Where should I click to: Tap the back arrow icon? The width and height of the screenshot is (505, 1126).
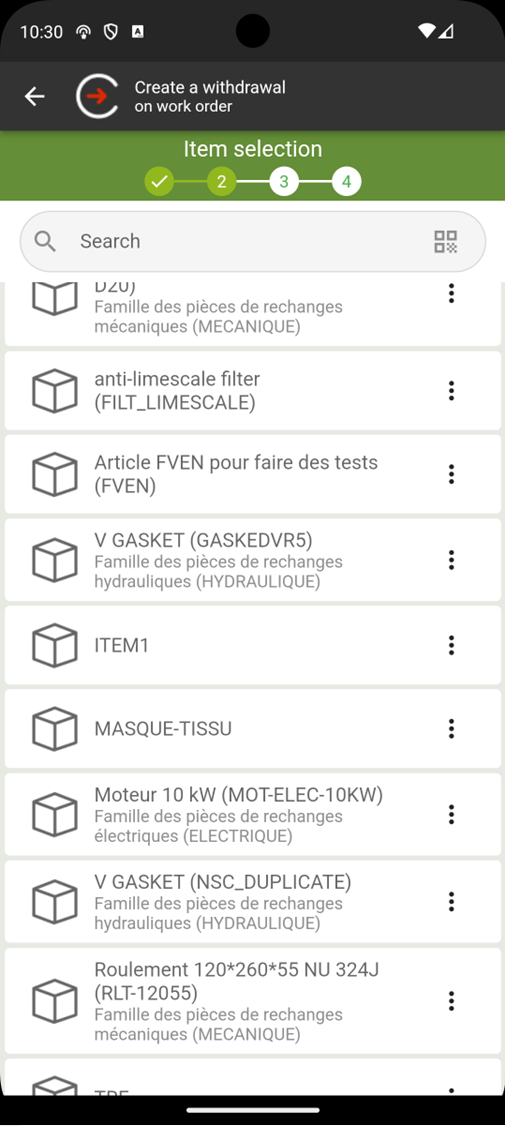pos(34,96)
